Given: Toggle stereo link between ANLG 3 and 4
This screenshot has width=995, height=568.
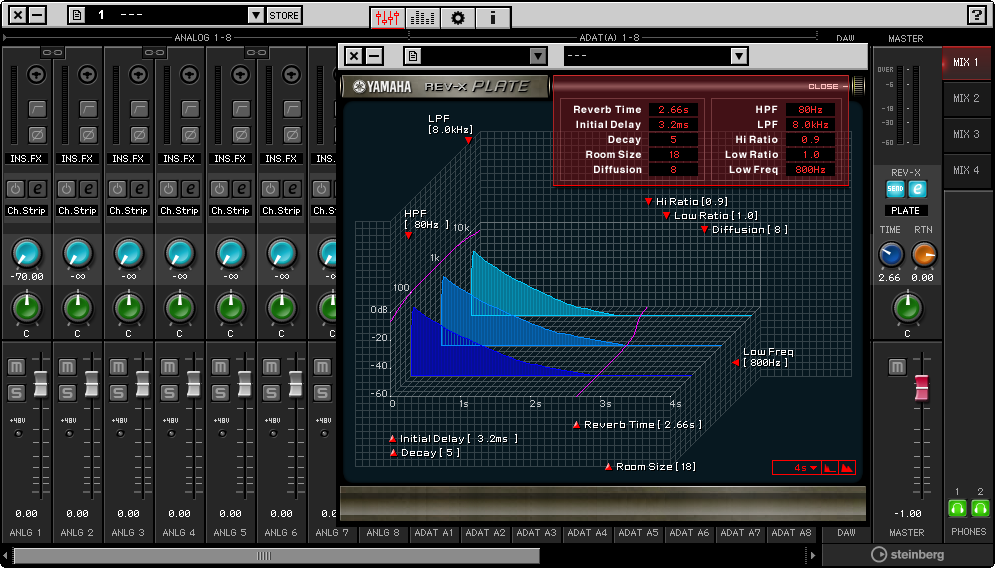Looking at the screenshot, I should (x=154, y=53).
